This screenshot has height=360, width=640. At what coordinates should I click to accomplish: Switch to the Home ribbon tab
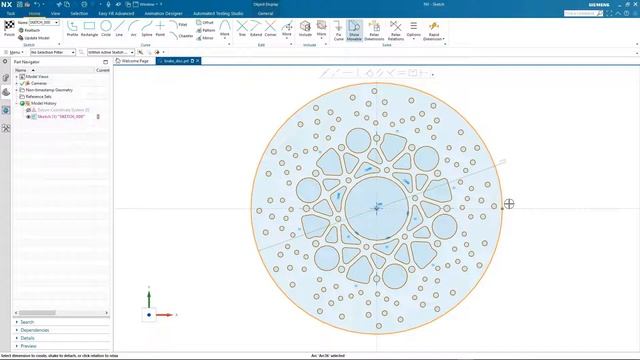34,13
